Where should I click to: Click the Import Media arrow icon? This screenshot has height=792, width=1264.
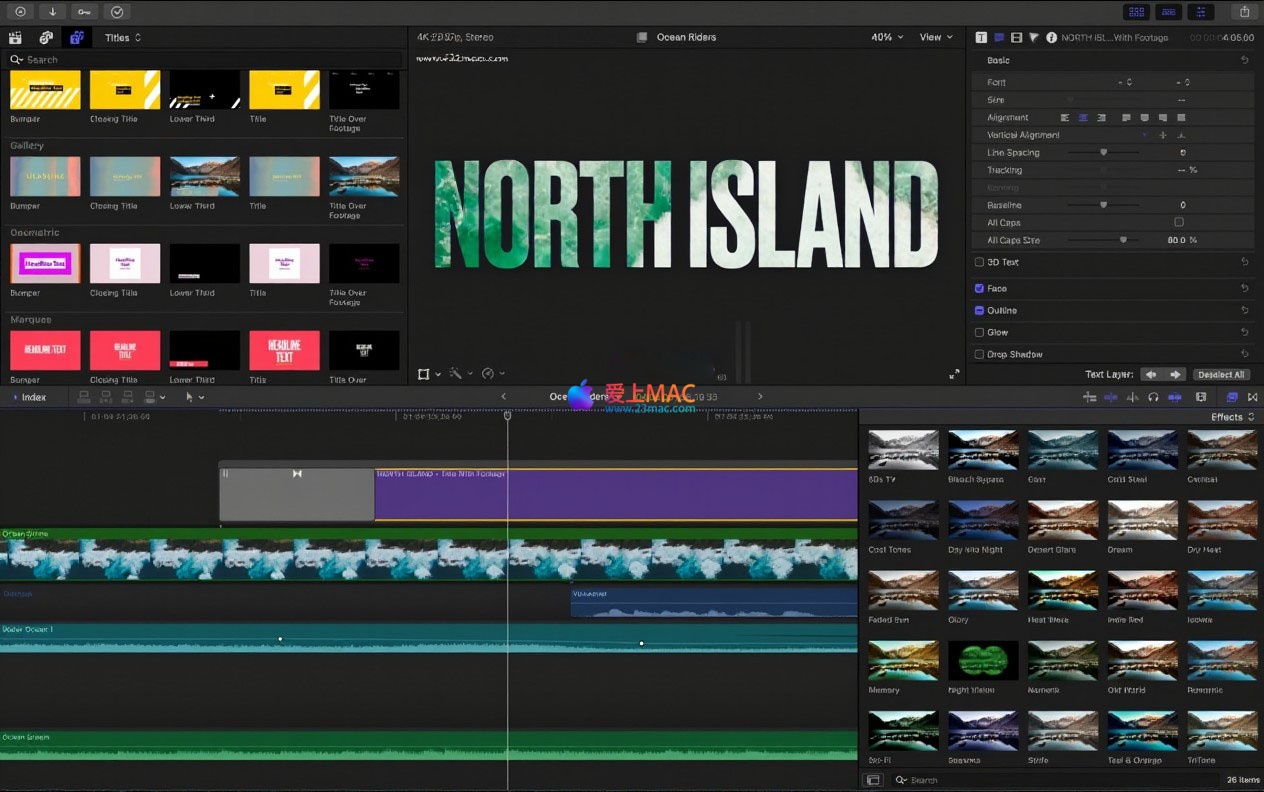[x=52, y=12]
